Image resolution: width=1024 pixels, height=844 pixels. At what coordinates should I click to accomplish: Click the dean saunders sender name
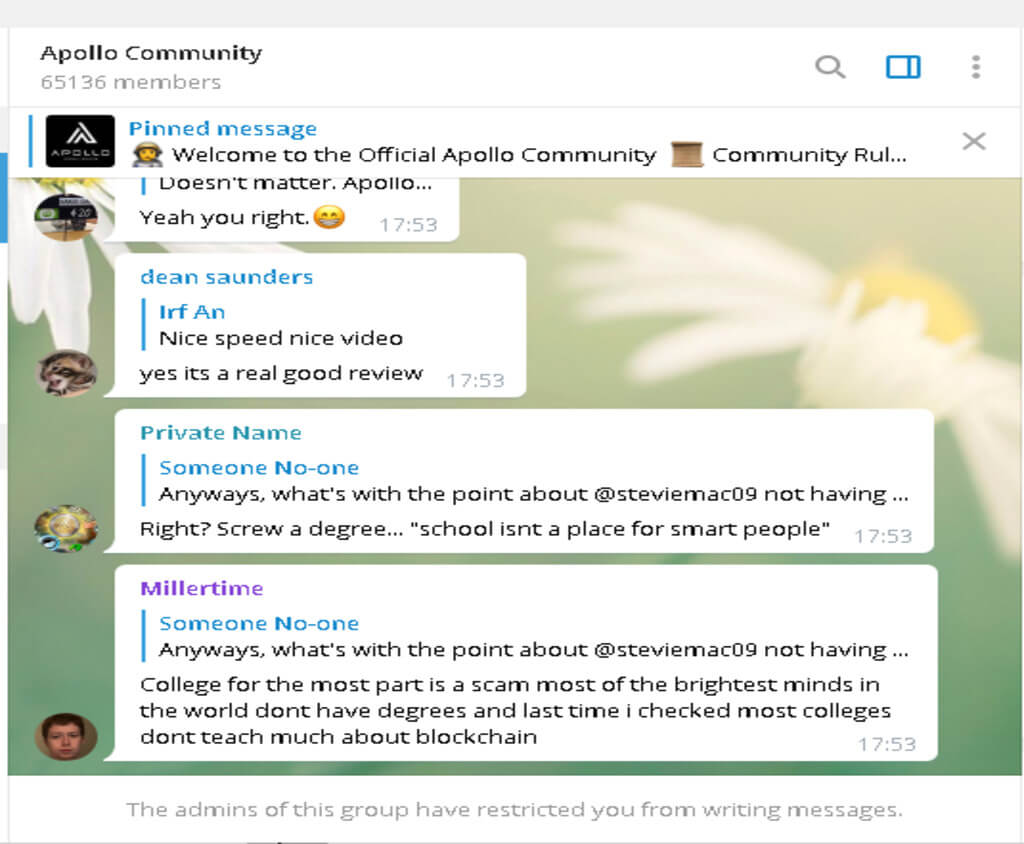coord(226,277)
